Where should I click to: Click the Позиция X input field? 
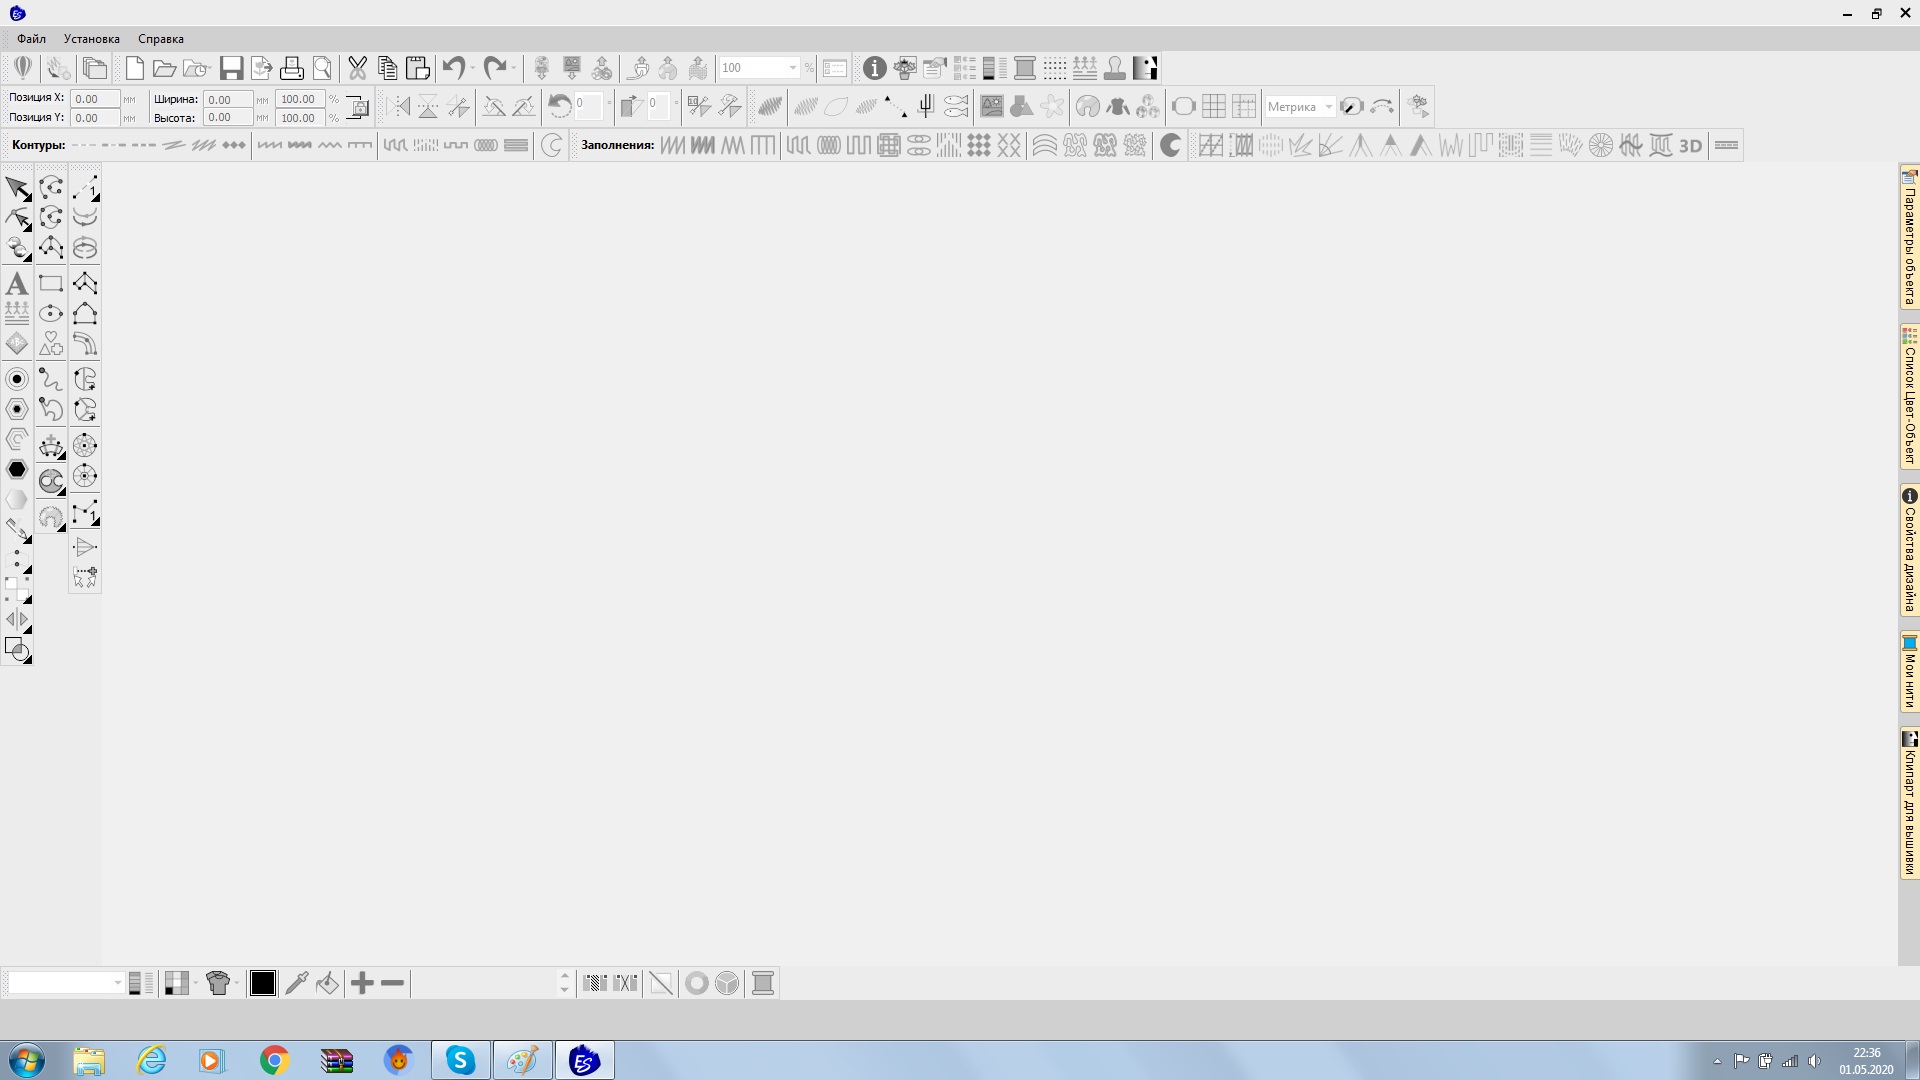tap(94, 99)
